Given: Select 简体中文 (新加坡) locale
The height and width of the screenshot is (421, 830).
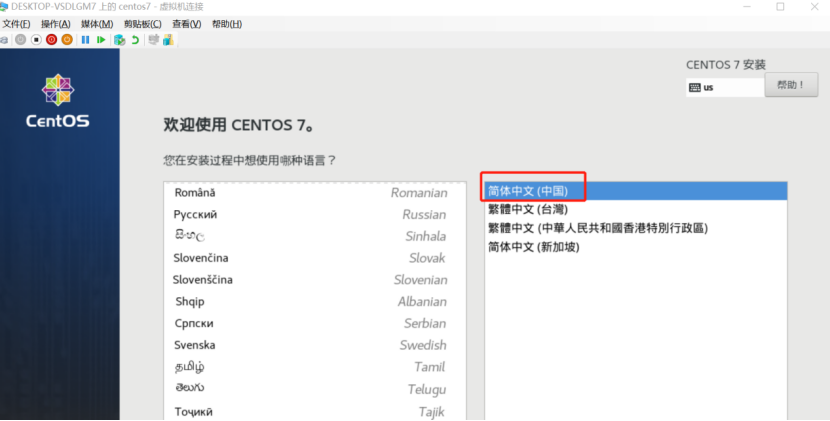Looking at the screenshot, I should [636, 247].
